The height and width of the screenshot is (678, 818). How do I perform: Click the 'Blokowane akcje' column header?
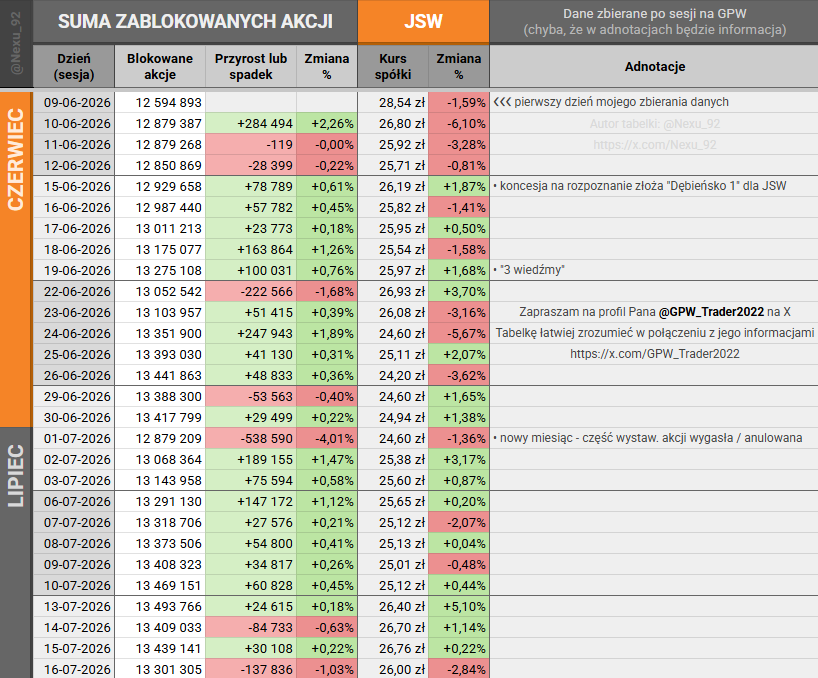click(160, 66)
